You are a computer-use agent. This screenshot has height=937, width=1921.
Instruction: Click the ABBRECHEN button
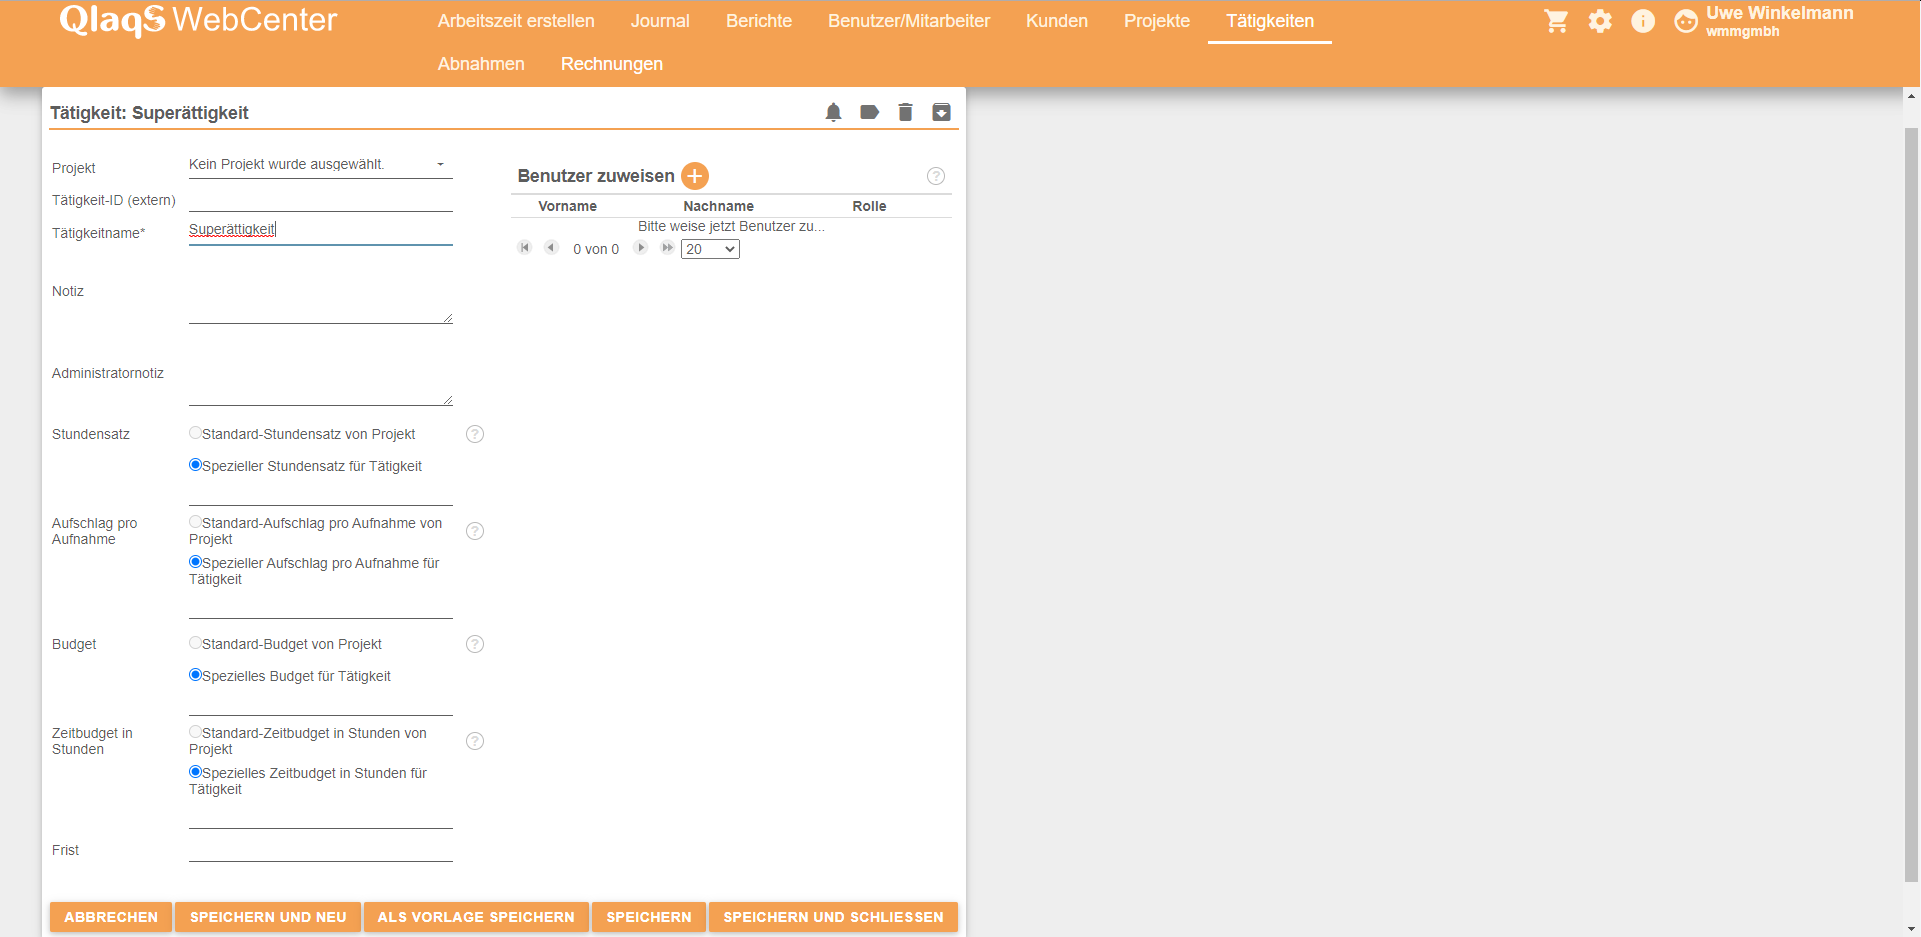[111, 917]
